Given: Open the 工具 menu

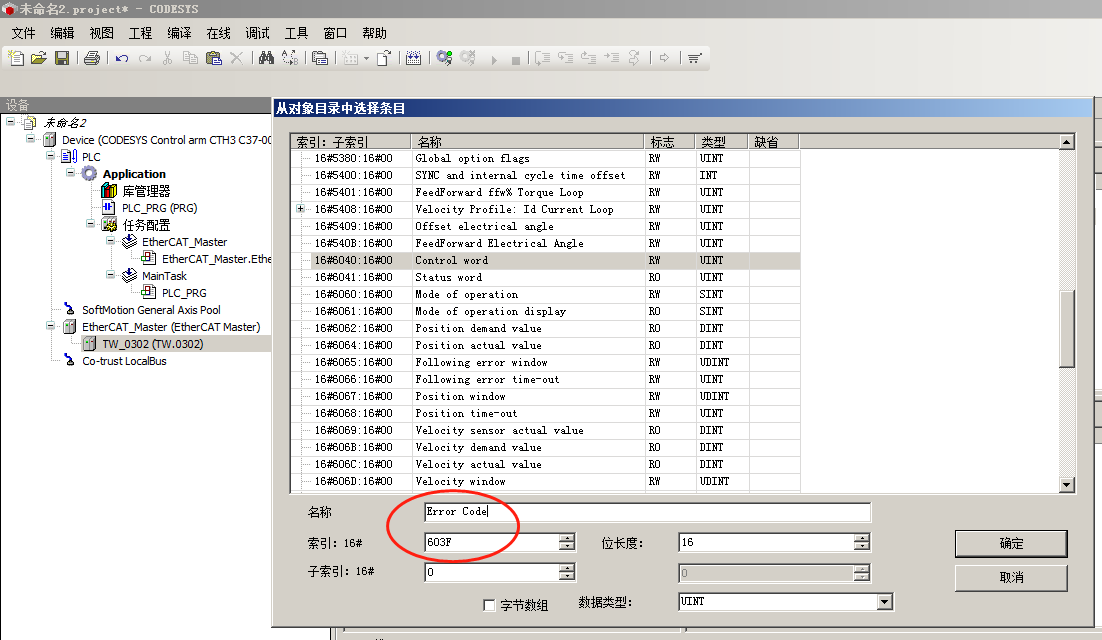Looking at the screenshot, I should click(x=296, y=33).
